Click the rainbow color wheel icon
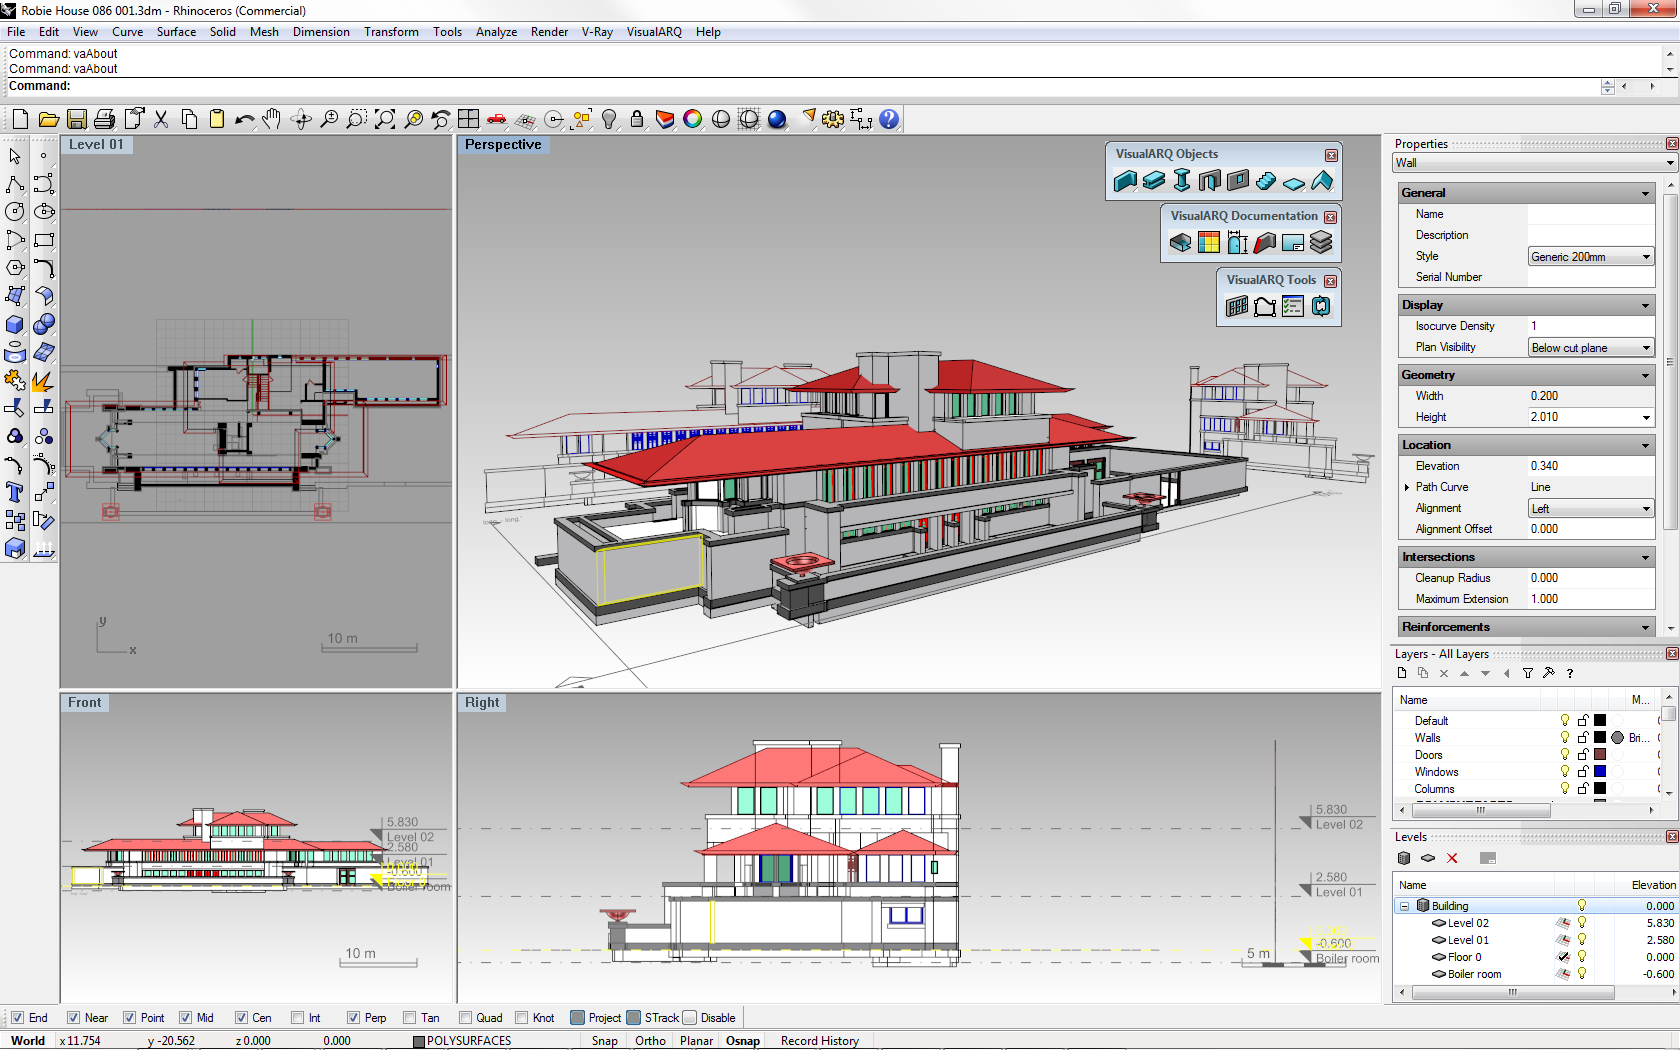This screenshot has width=1680, height=1050. point(693,120)
